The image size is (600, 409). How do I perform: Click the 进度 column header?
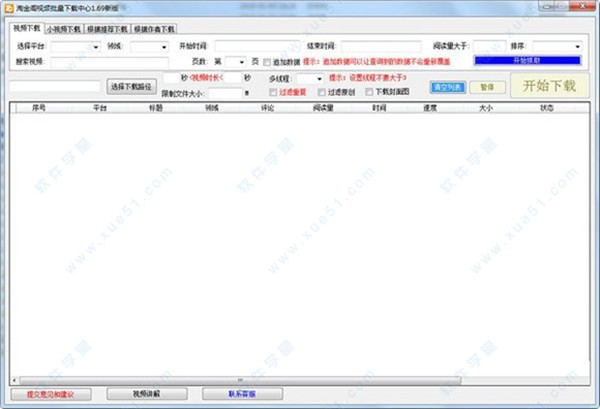click(430, 108)
